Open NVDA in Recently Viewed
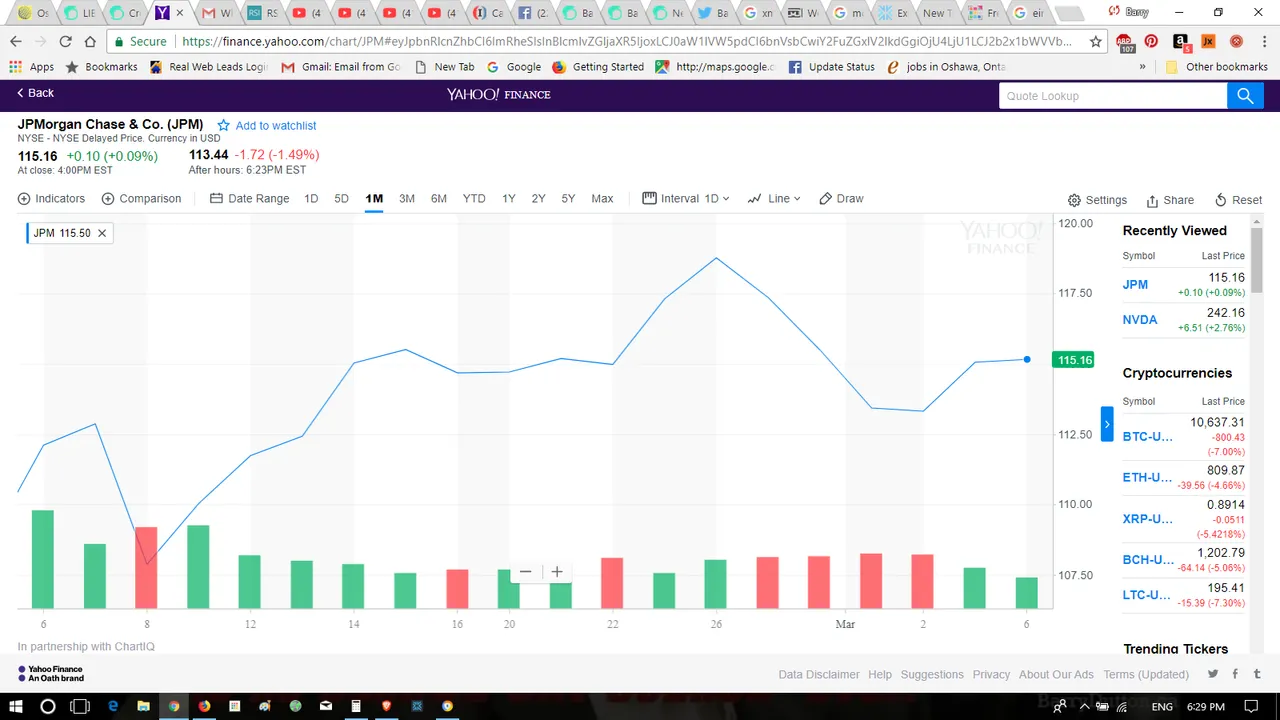This screenshot has height=720, width=1280. click(1140, 320)
